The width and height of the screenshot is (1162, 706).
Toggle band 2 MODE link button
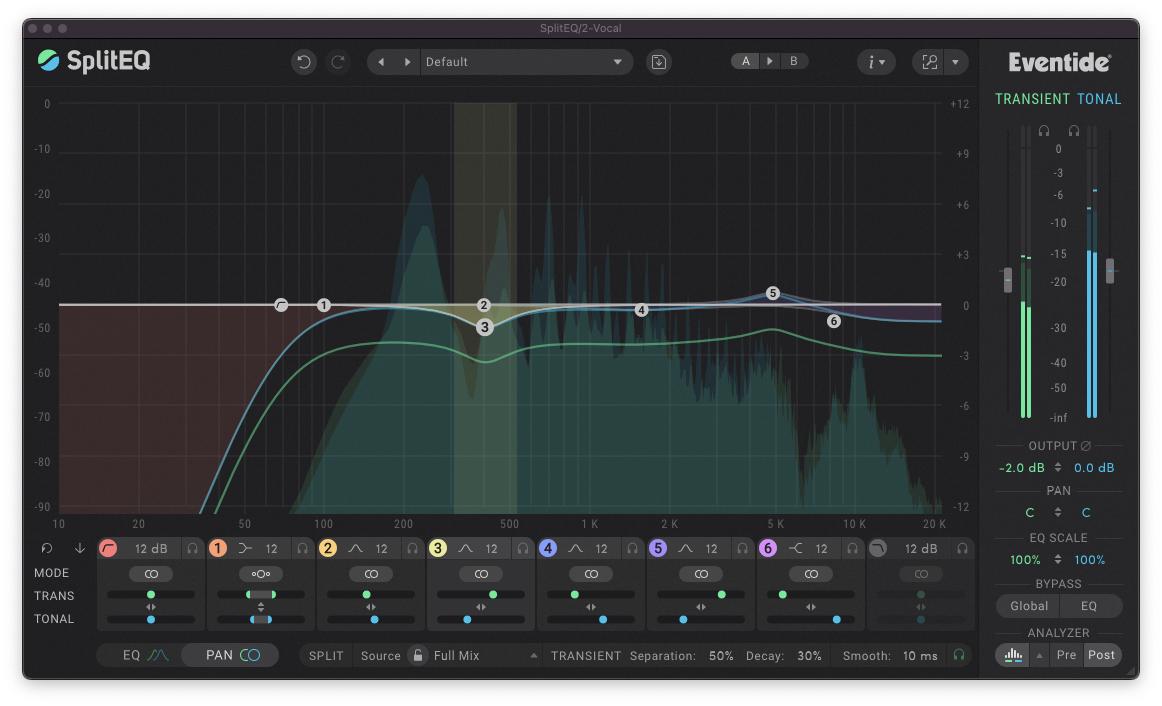371,574
